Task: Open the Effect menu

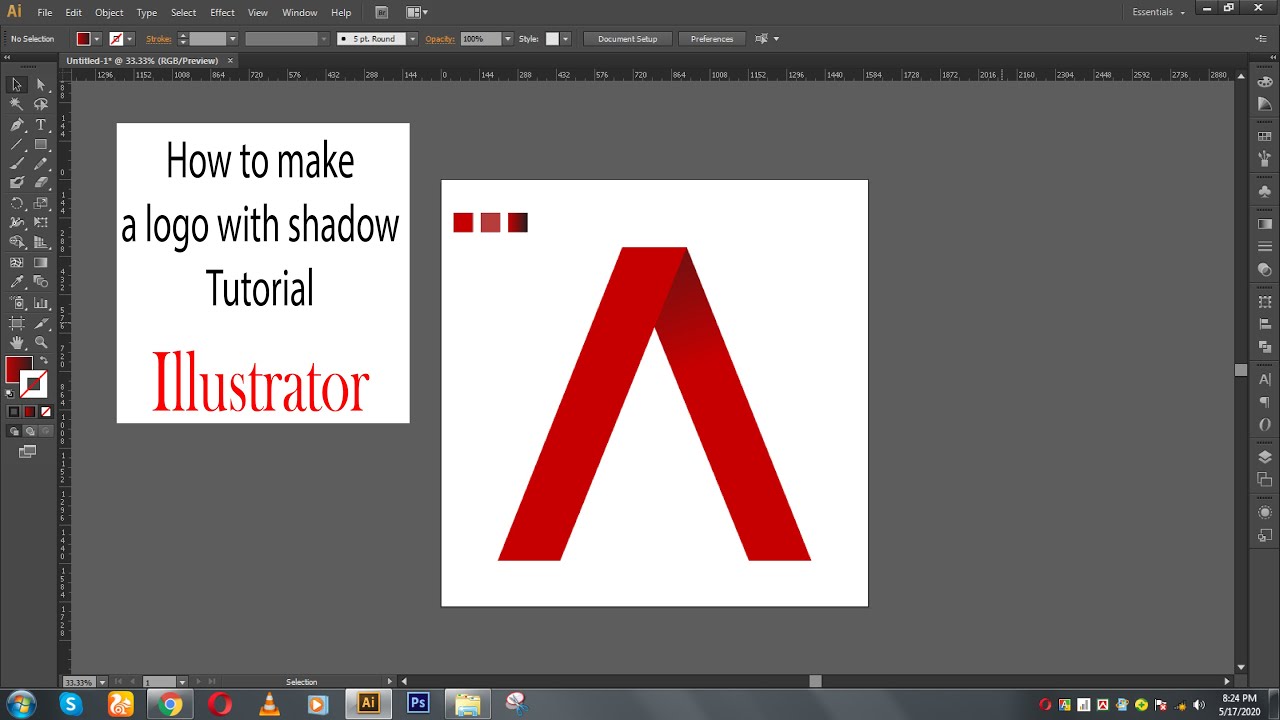Action: (x=222, y=13)
